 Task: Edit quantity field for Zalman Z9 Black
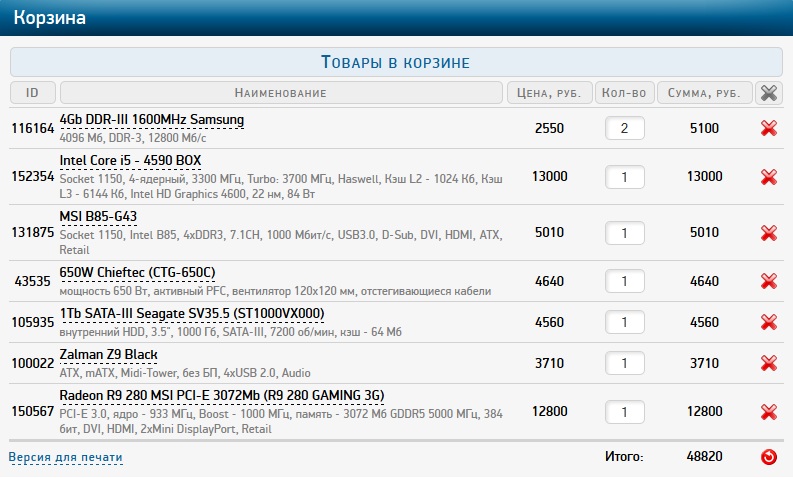(x=625, y=363)
